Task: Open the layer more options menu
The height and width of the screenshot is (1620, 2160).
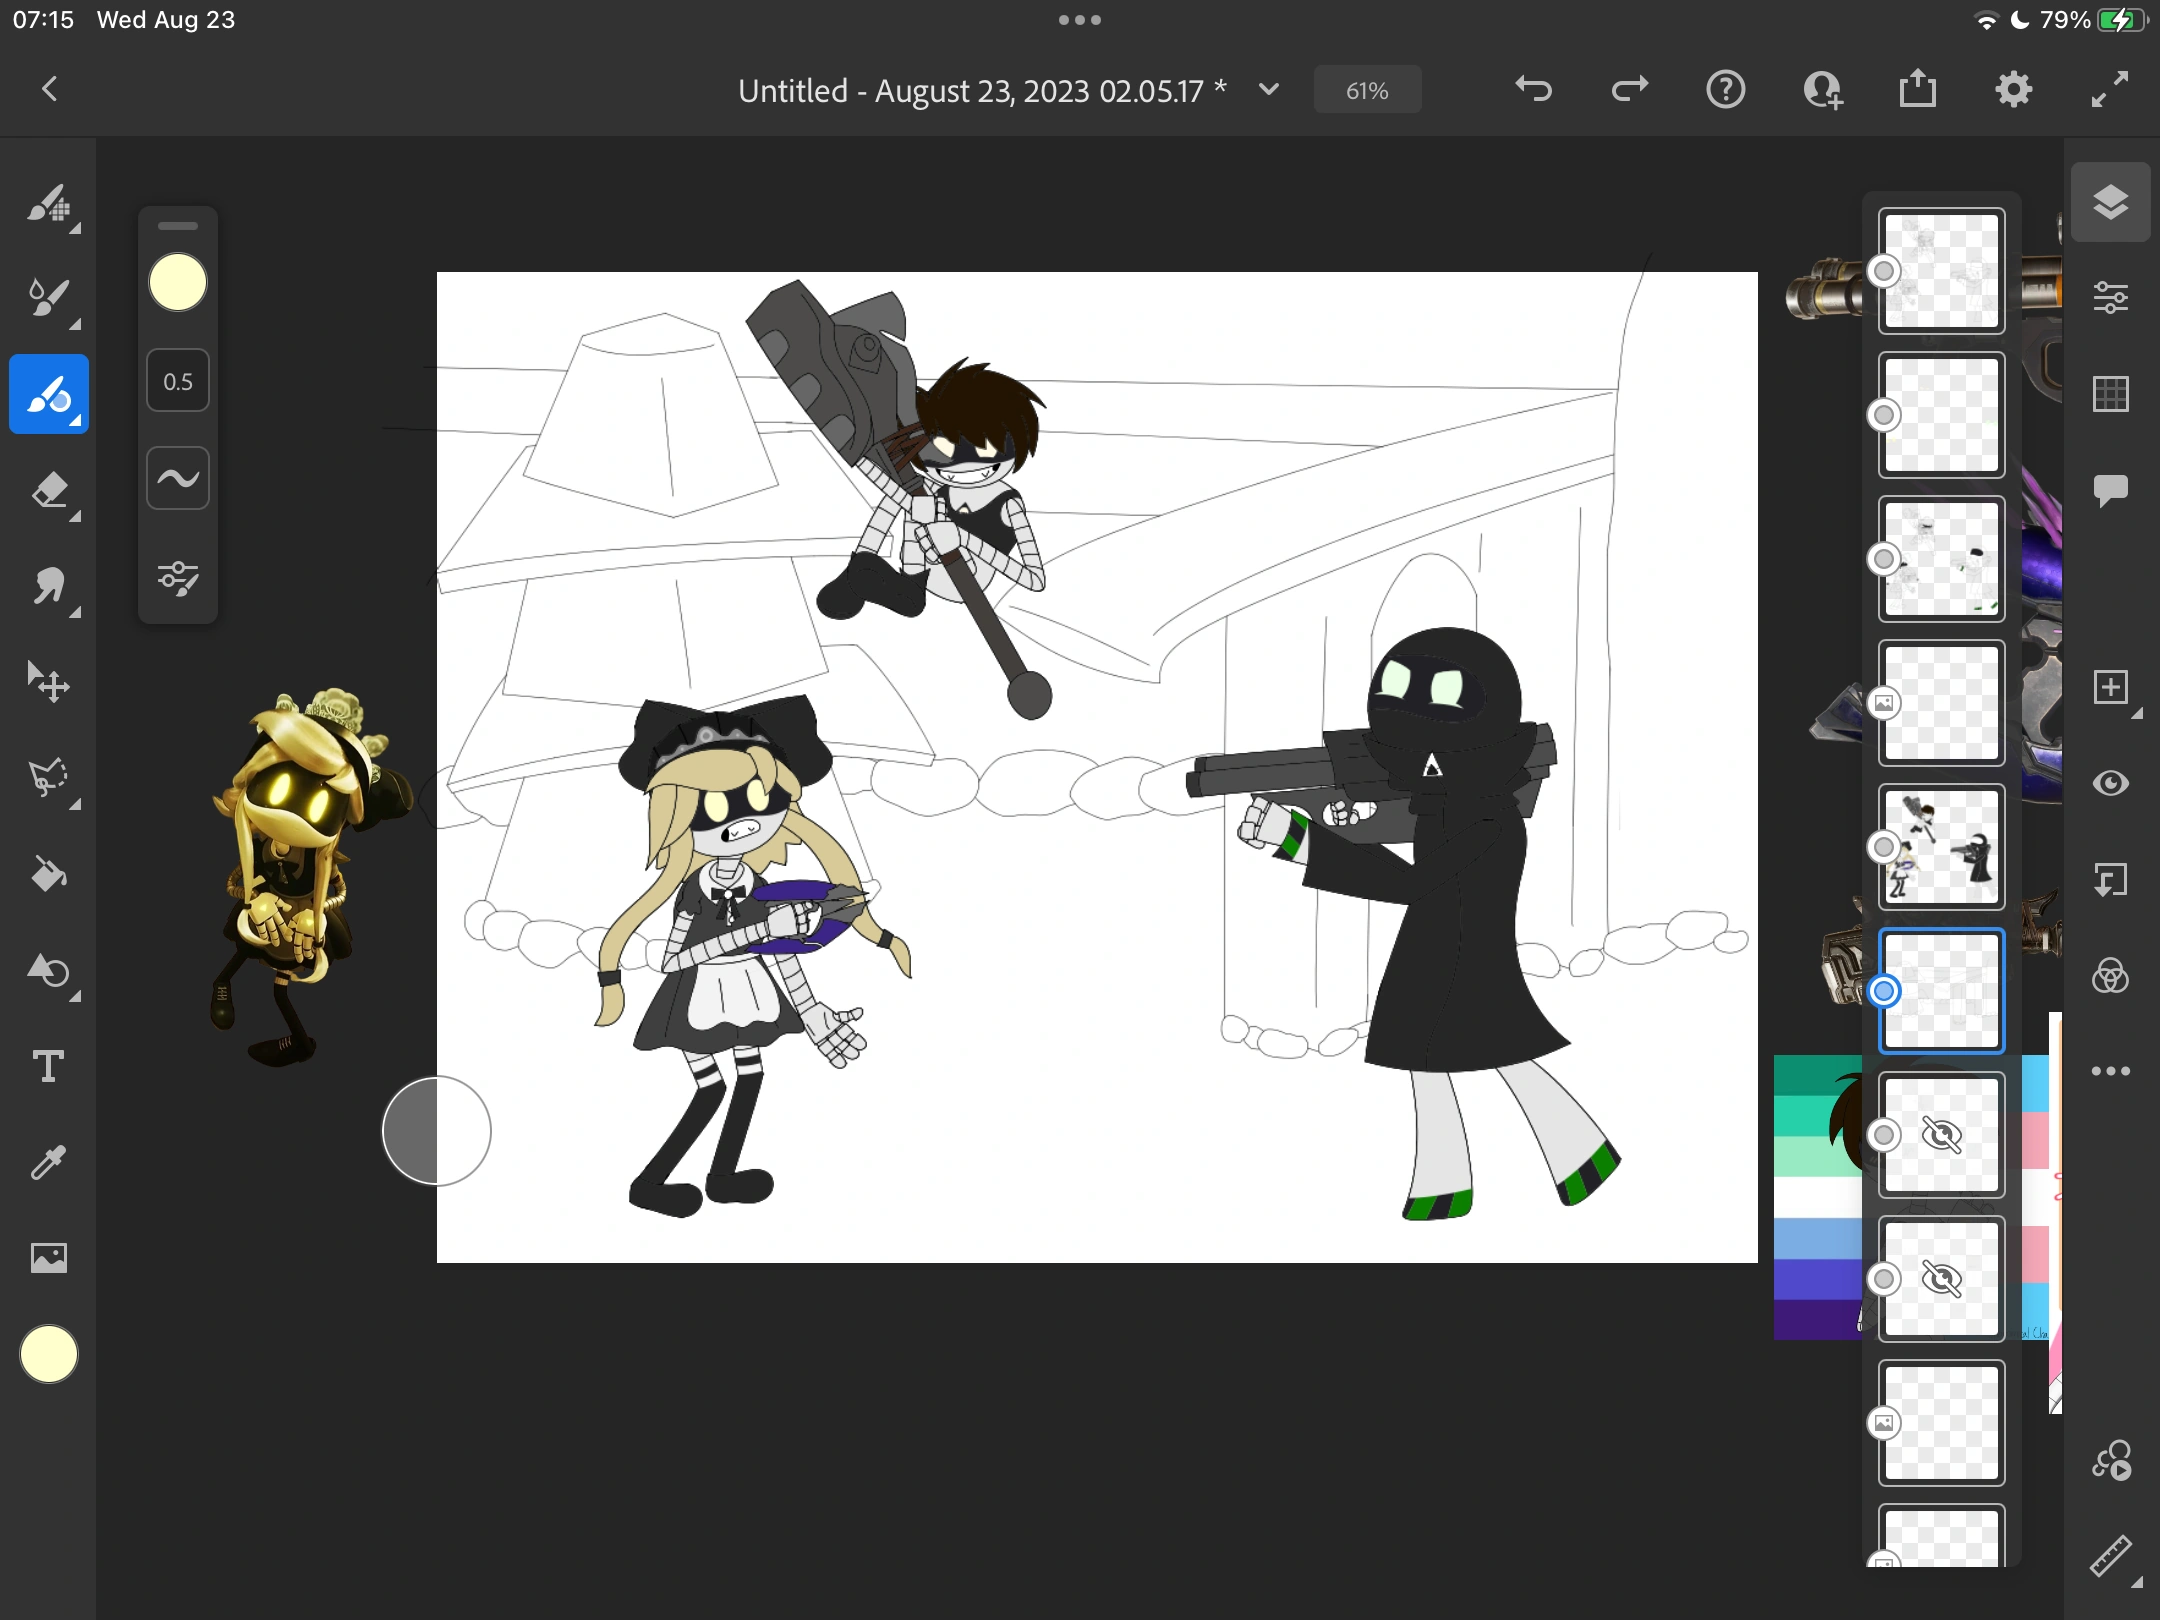Action: point(2110,1069)
